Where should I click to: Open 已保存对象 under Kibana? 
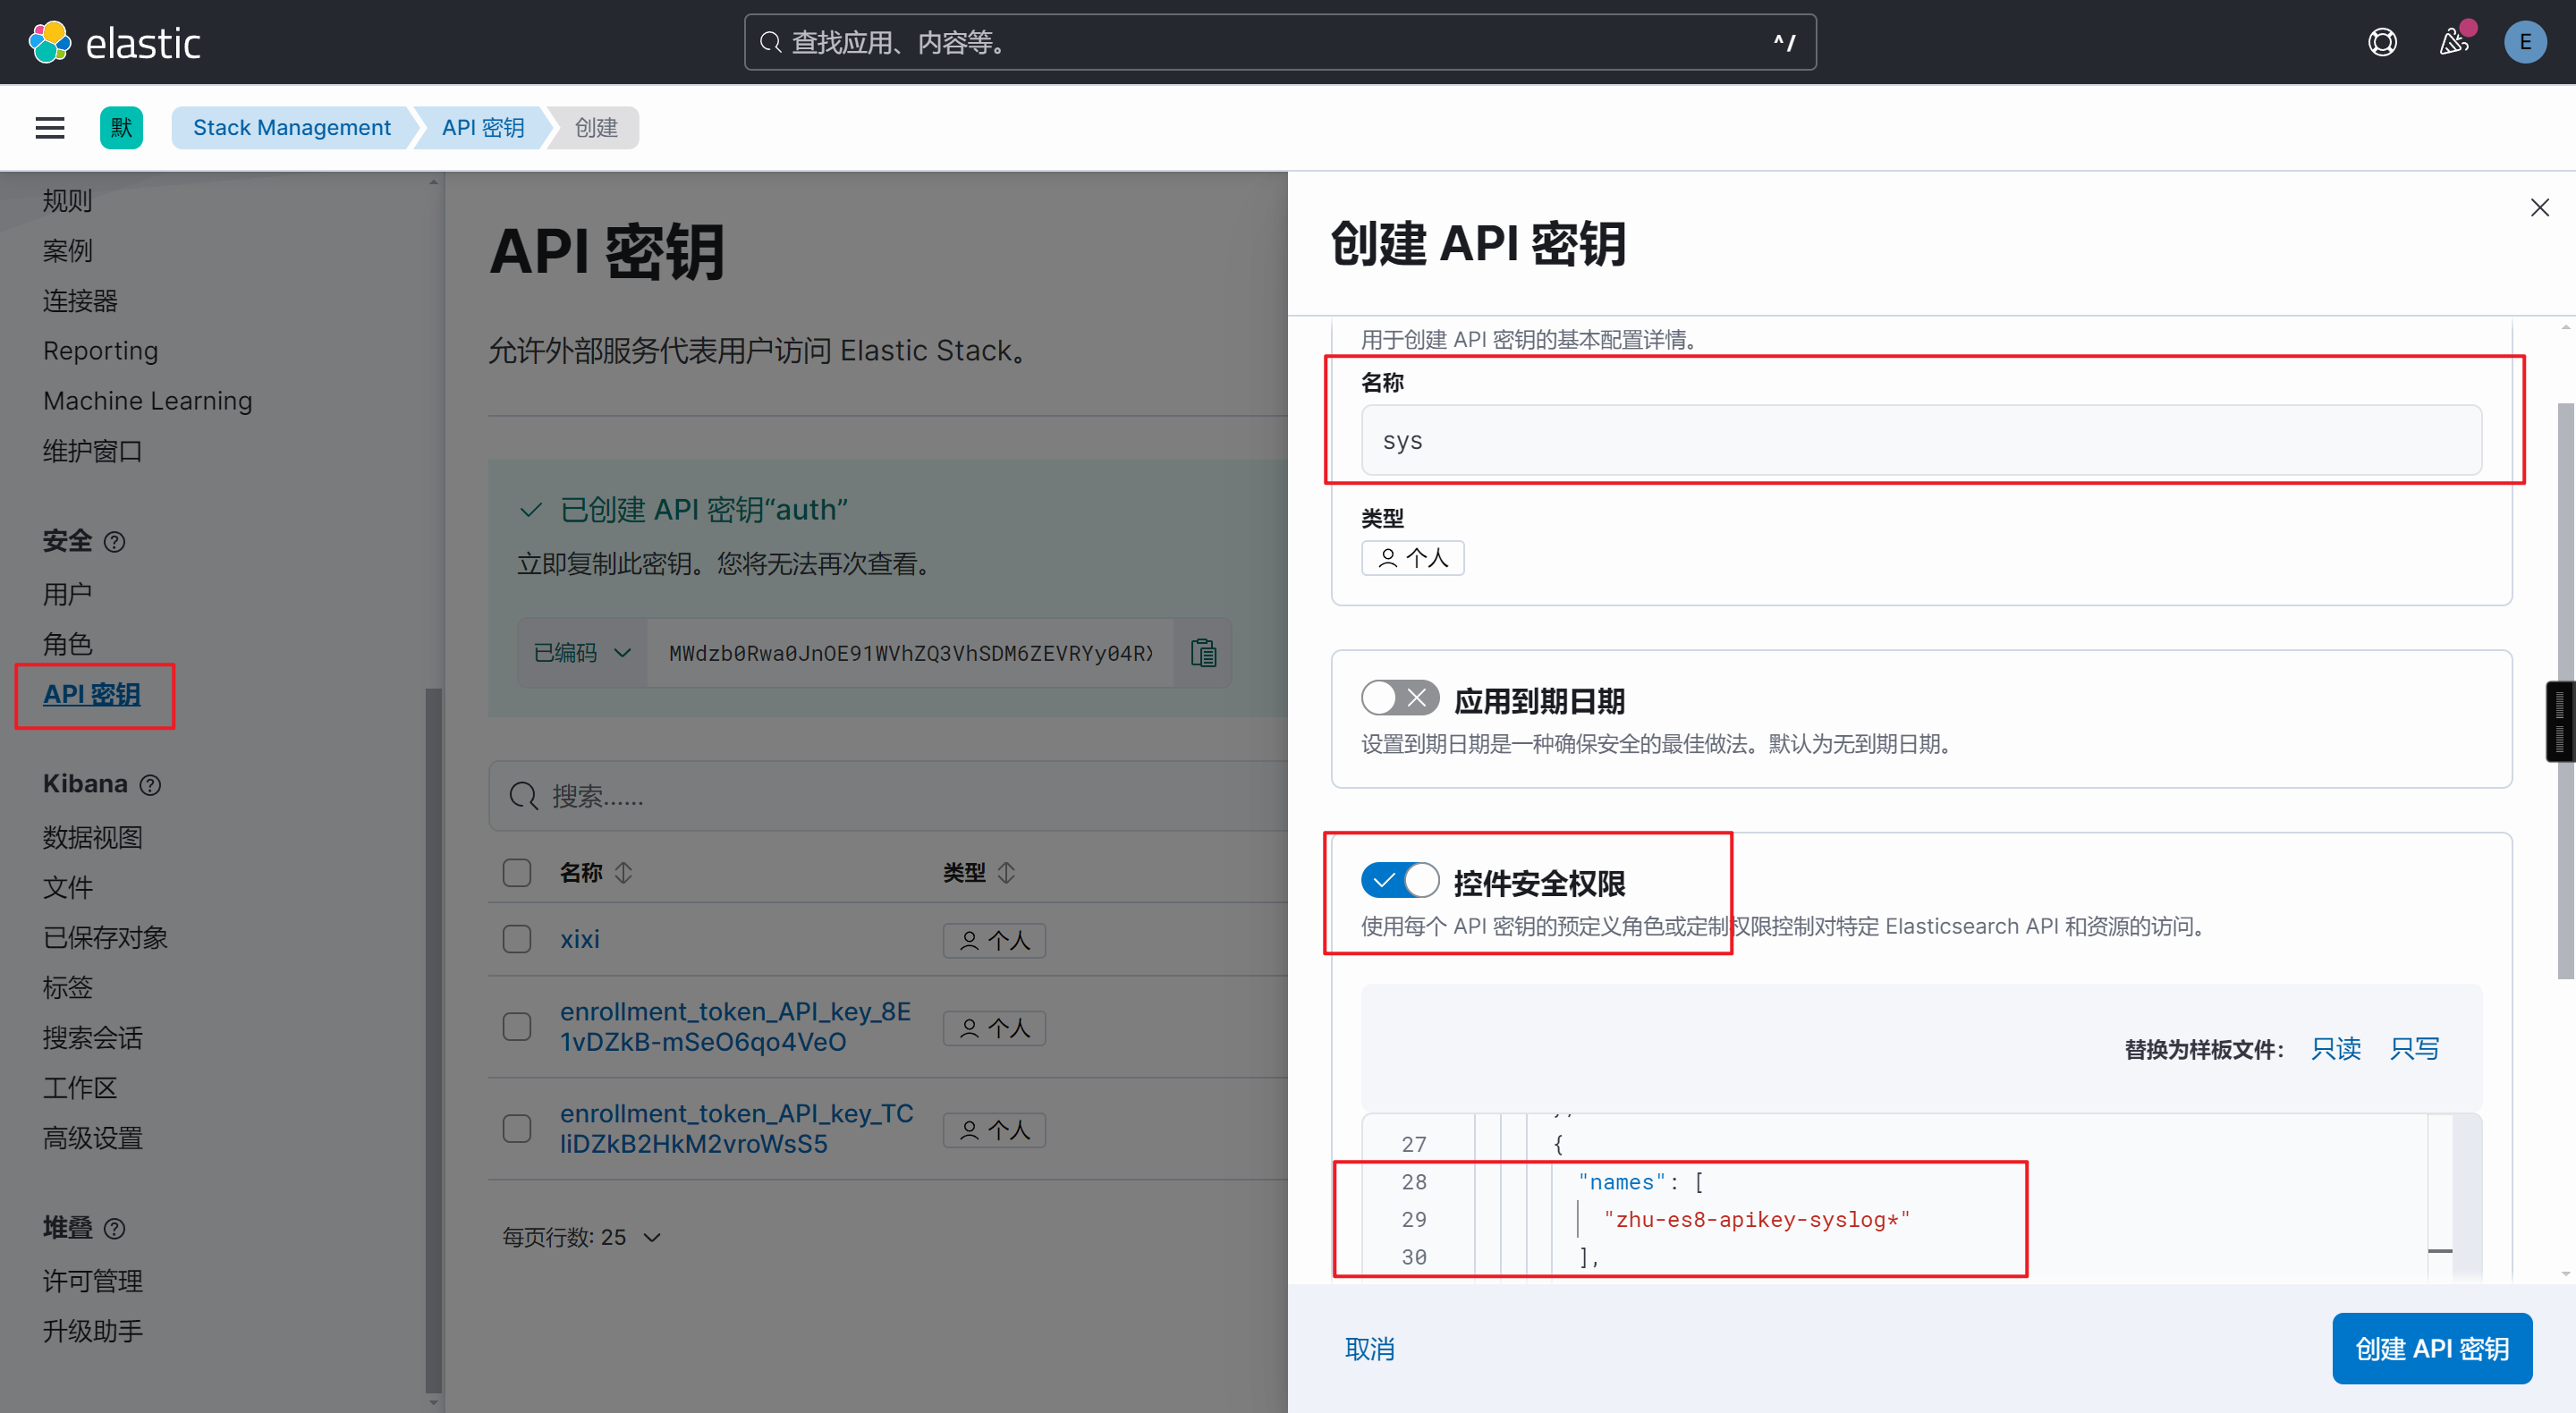click(x=105, y=937)
